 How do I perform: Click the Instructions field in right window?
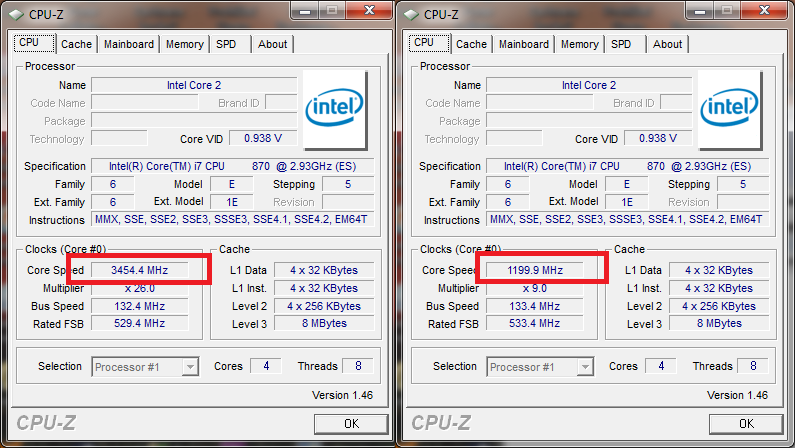(x=627, y=219)
